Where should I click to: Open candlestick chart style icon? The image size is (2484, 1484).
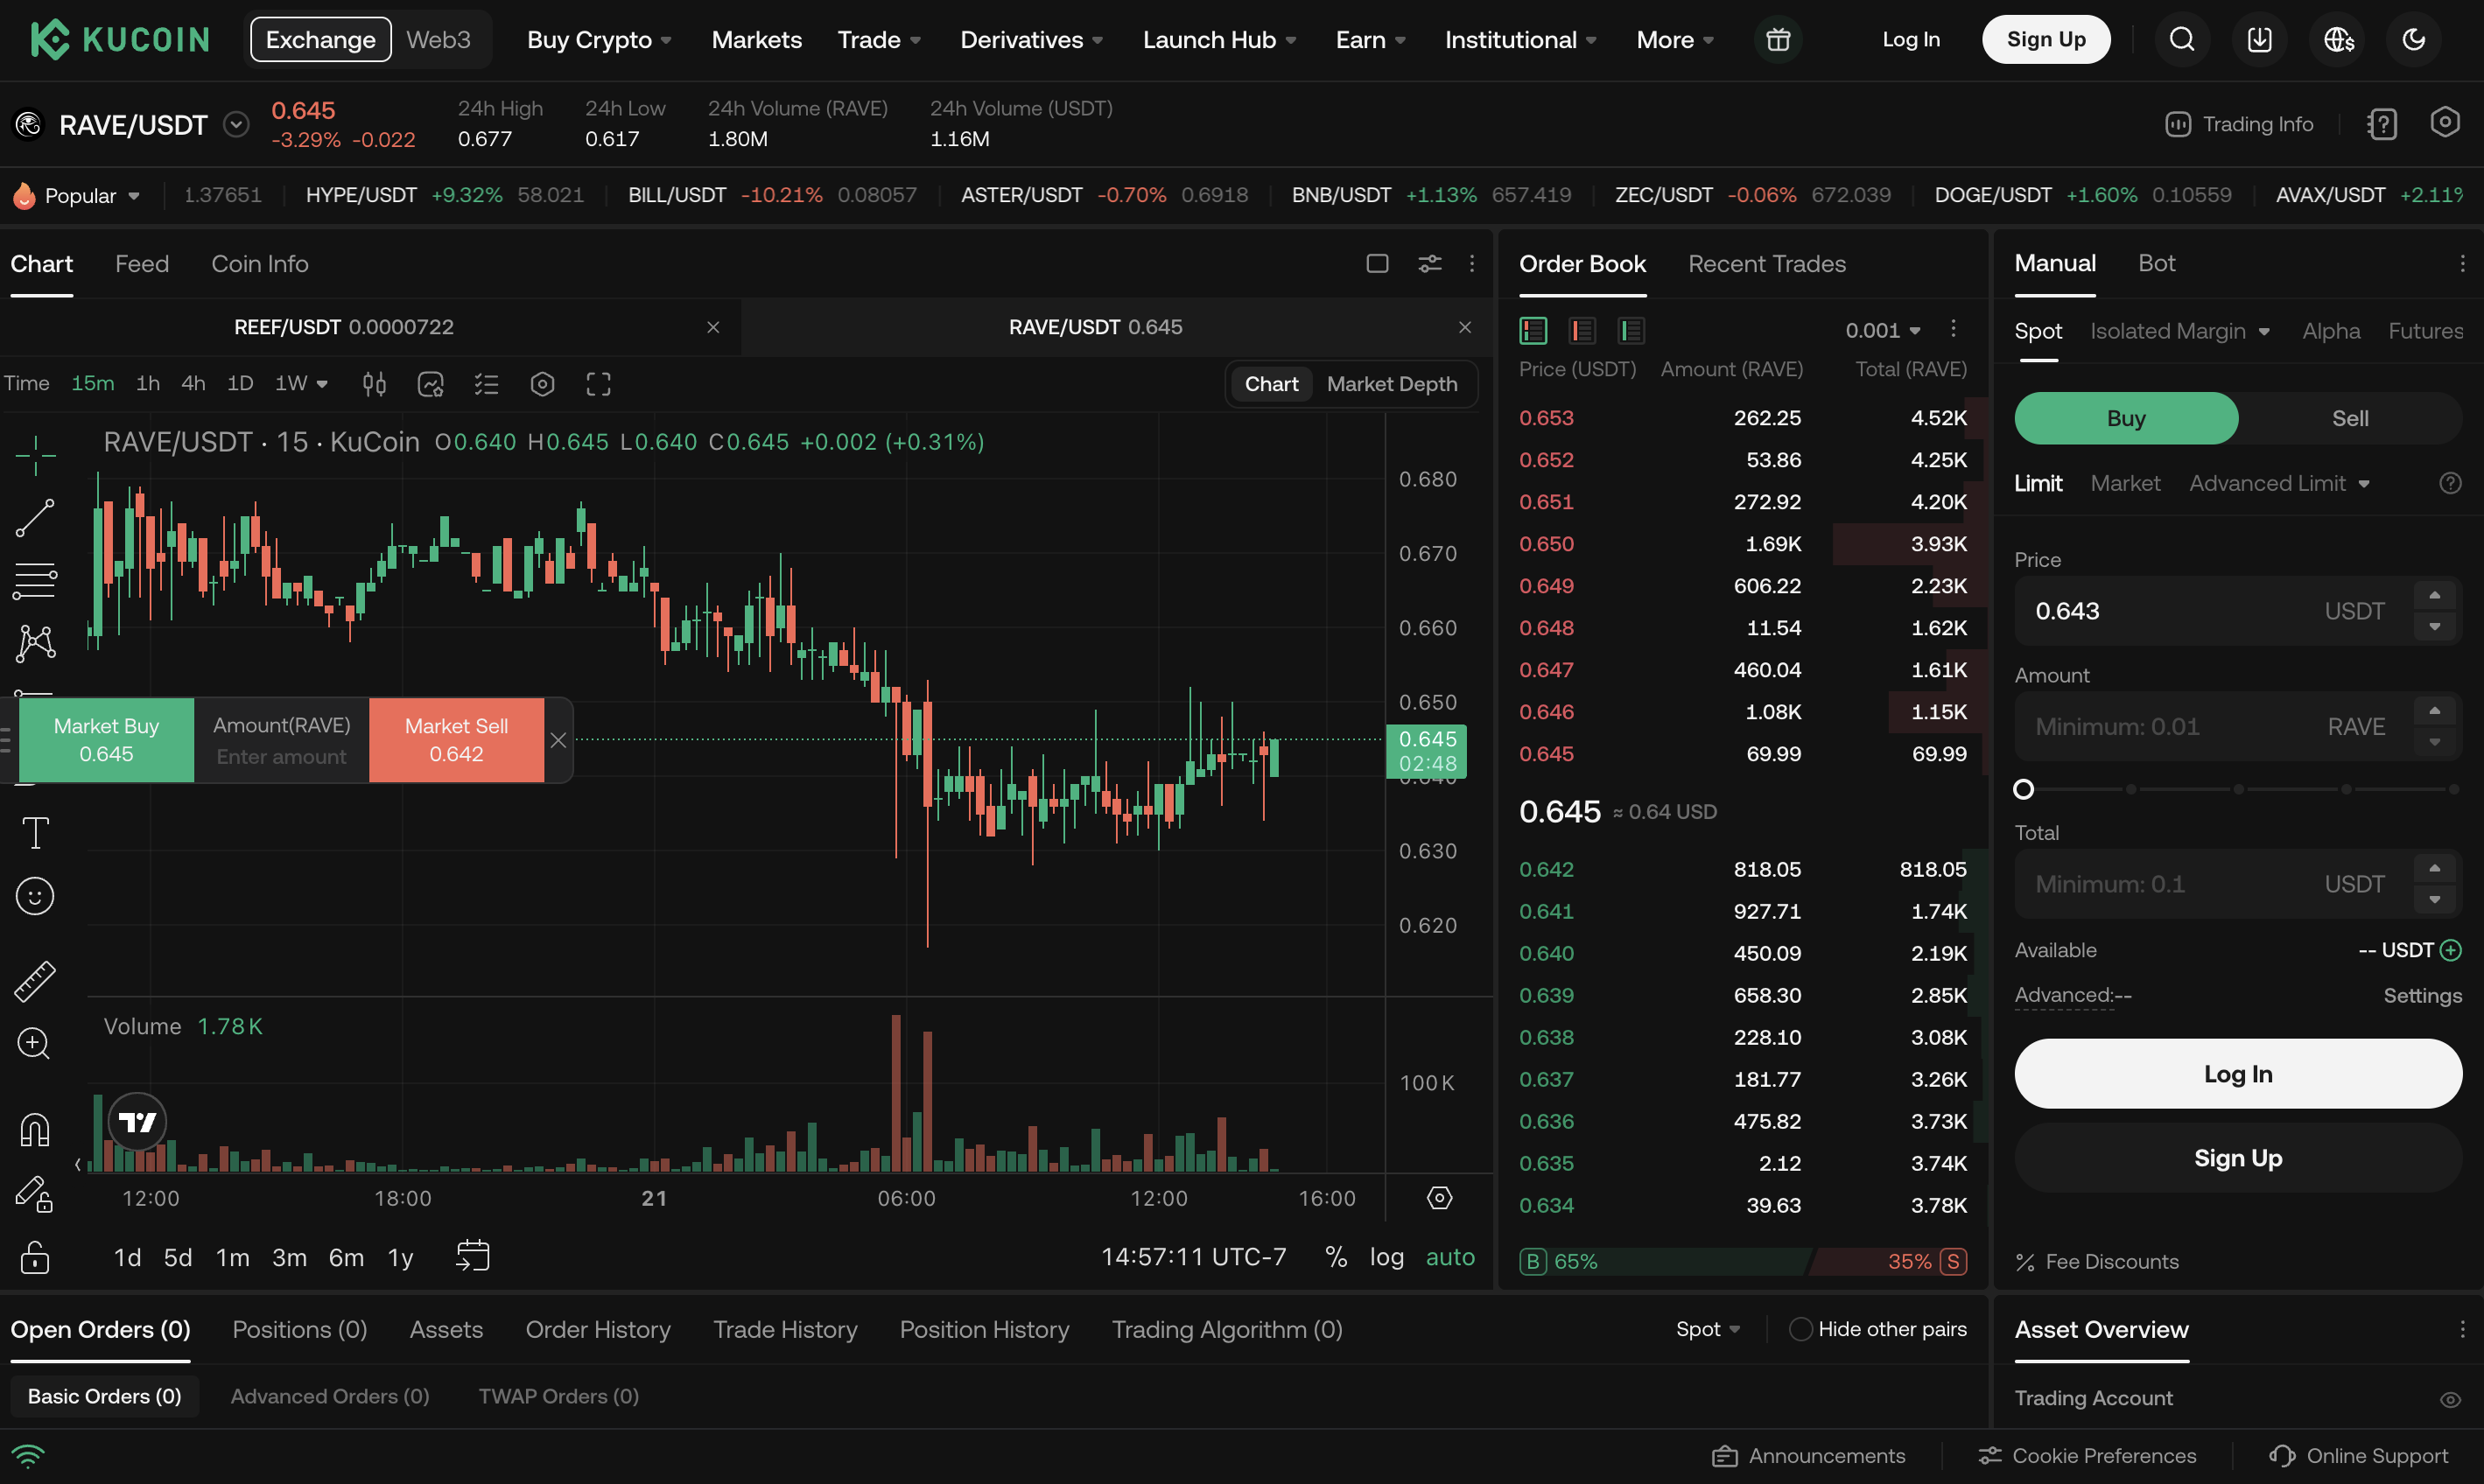pos(374,384)
